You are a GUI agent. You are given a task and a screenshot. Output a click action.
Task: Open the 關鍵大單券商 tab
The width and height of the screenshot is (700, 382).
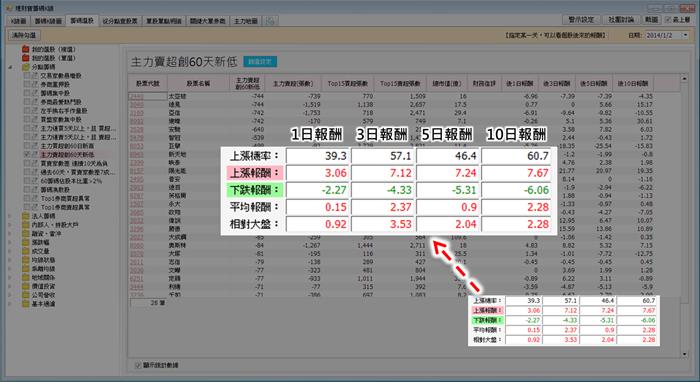(x=208, y=21)
